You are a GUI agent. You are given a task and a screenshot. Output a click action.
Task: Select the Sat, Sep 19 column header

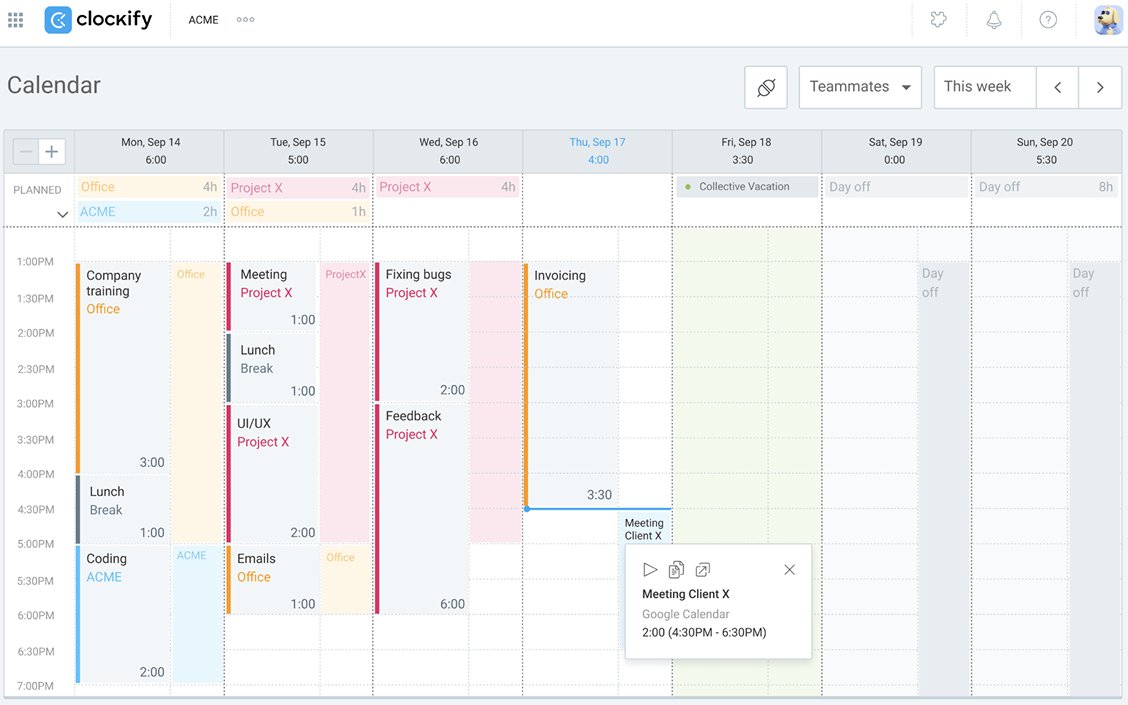click(896, 151)
